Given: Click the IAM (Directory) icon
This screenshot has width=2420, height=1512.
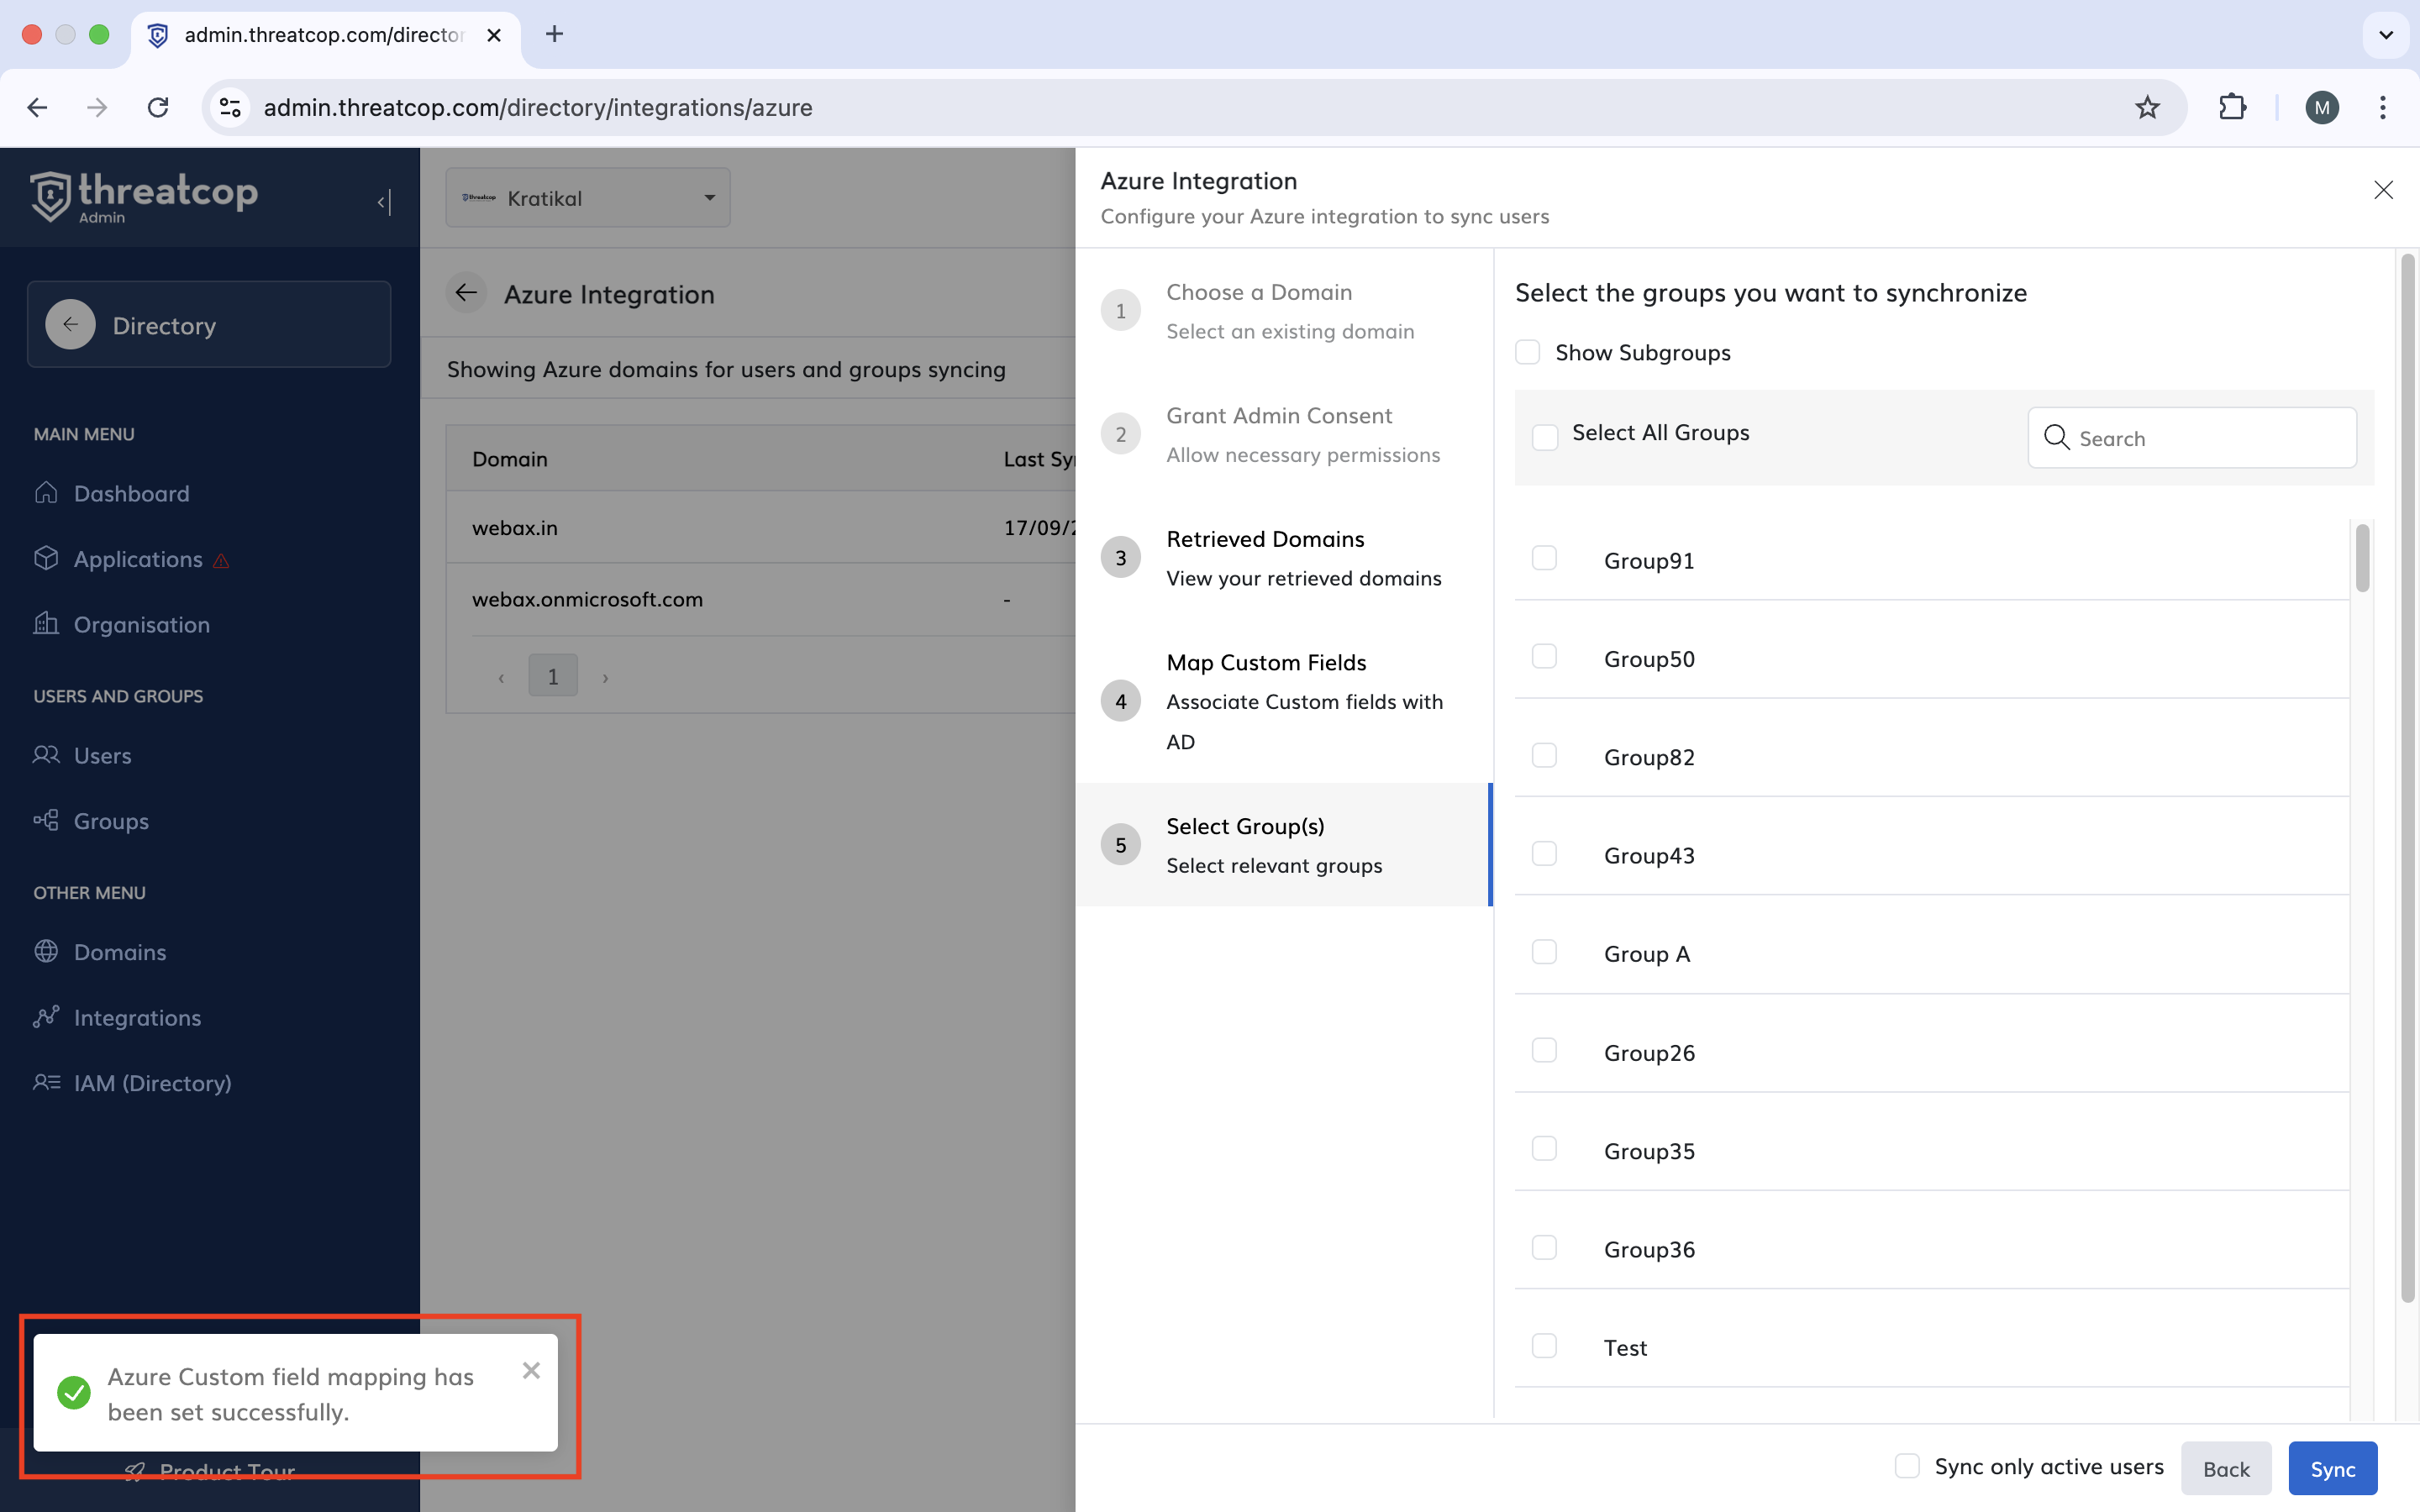Looking at the screenshot, I should (46, 1082).
